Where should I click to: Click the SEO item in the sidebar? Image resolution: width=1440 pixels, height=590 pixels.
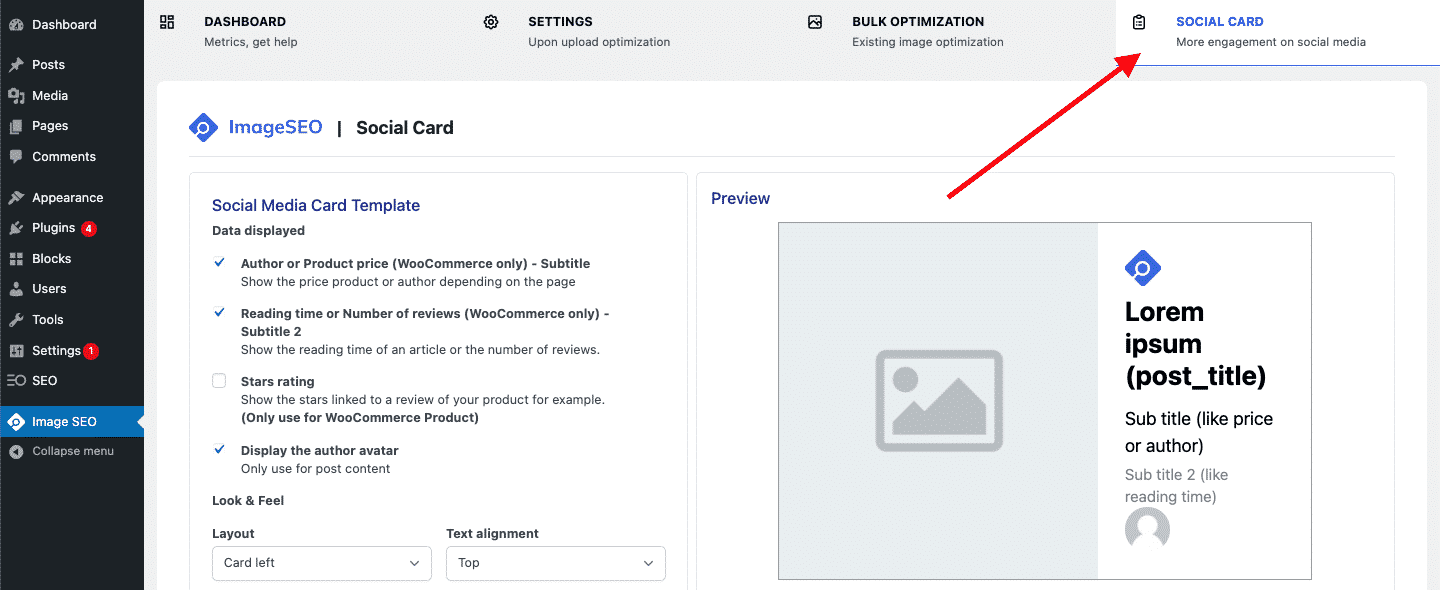tap(42, 380)
